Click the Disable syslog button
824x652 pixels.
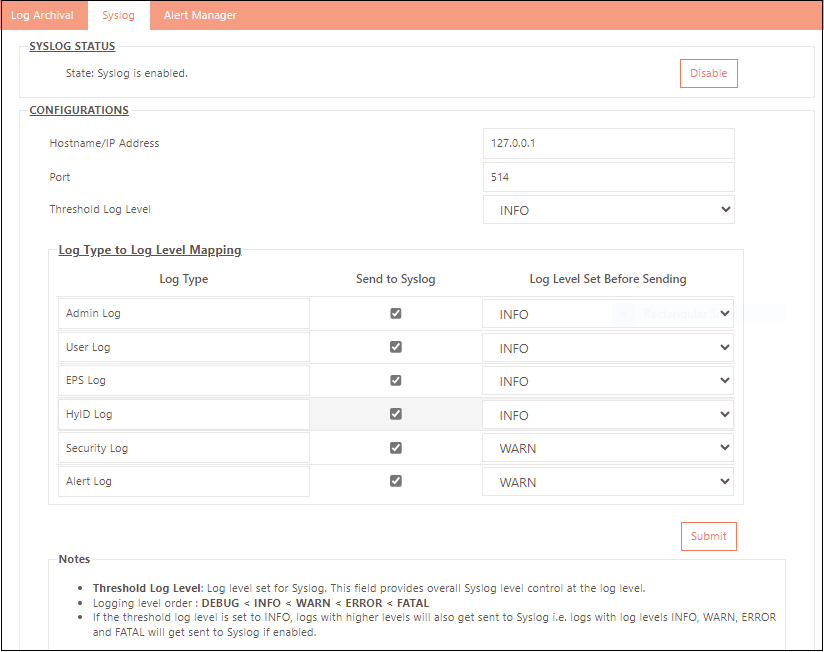pyautogui.click(x=708, y=73)
